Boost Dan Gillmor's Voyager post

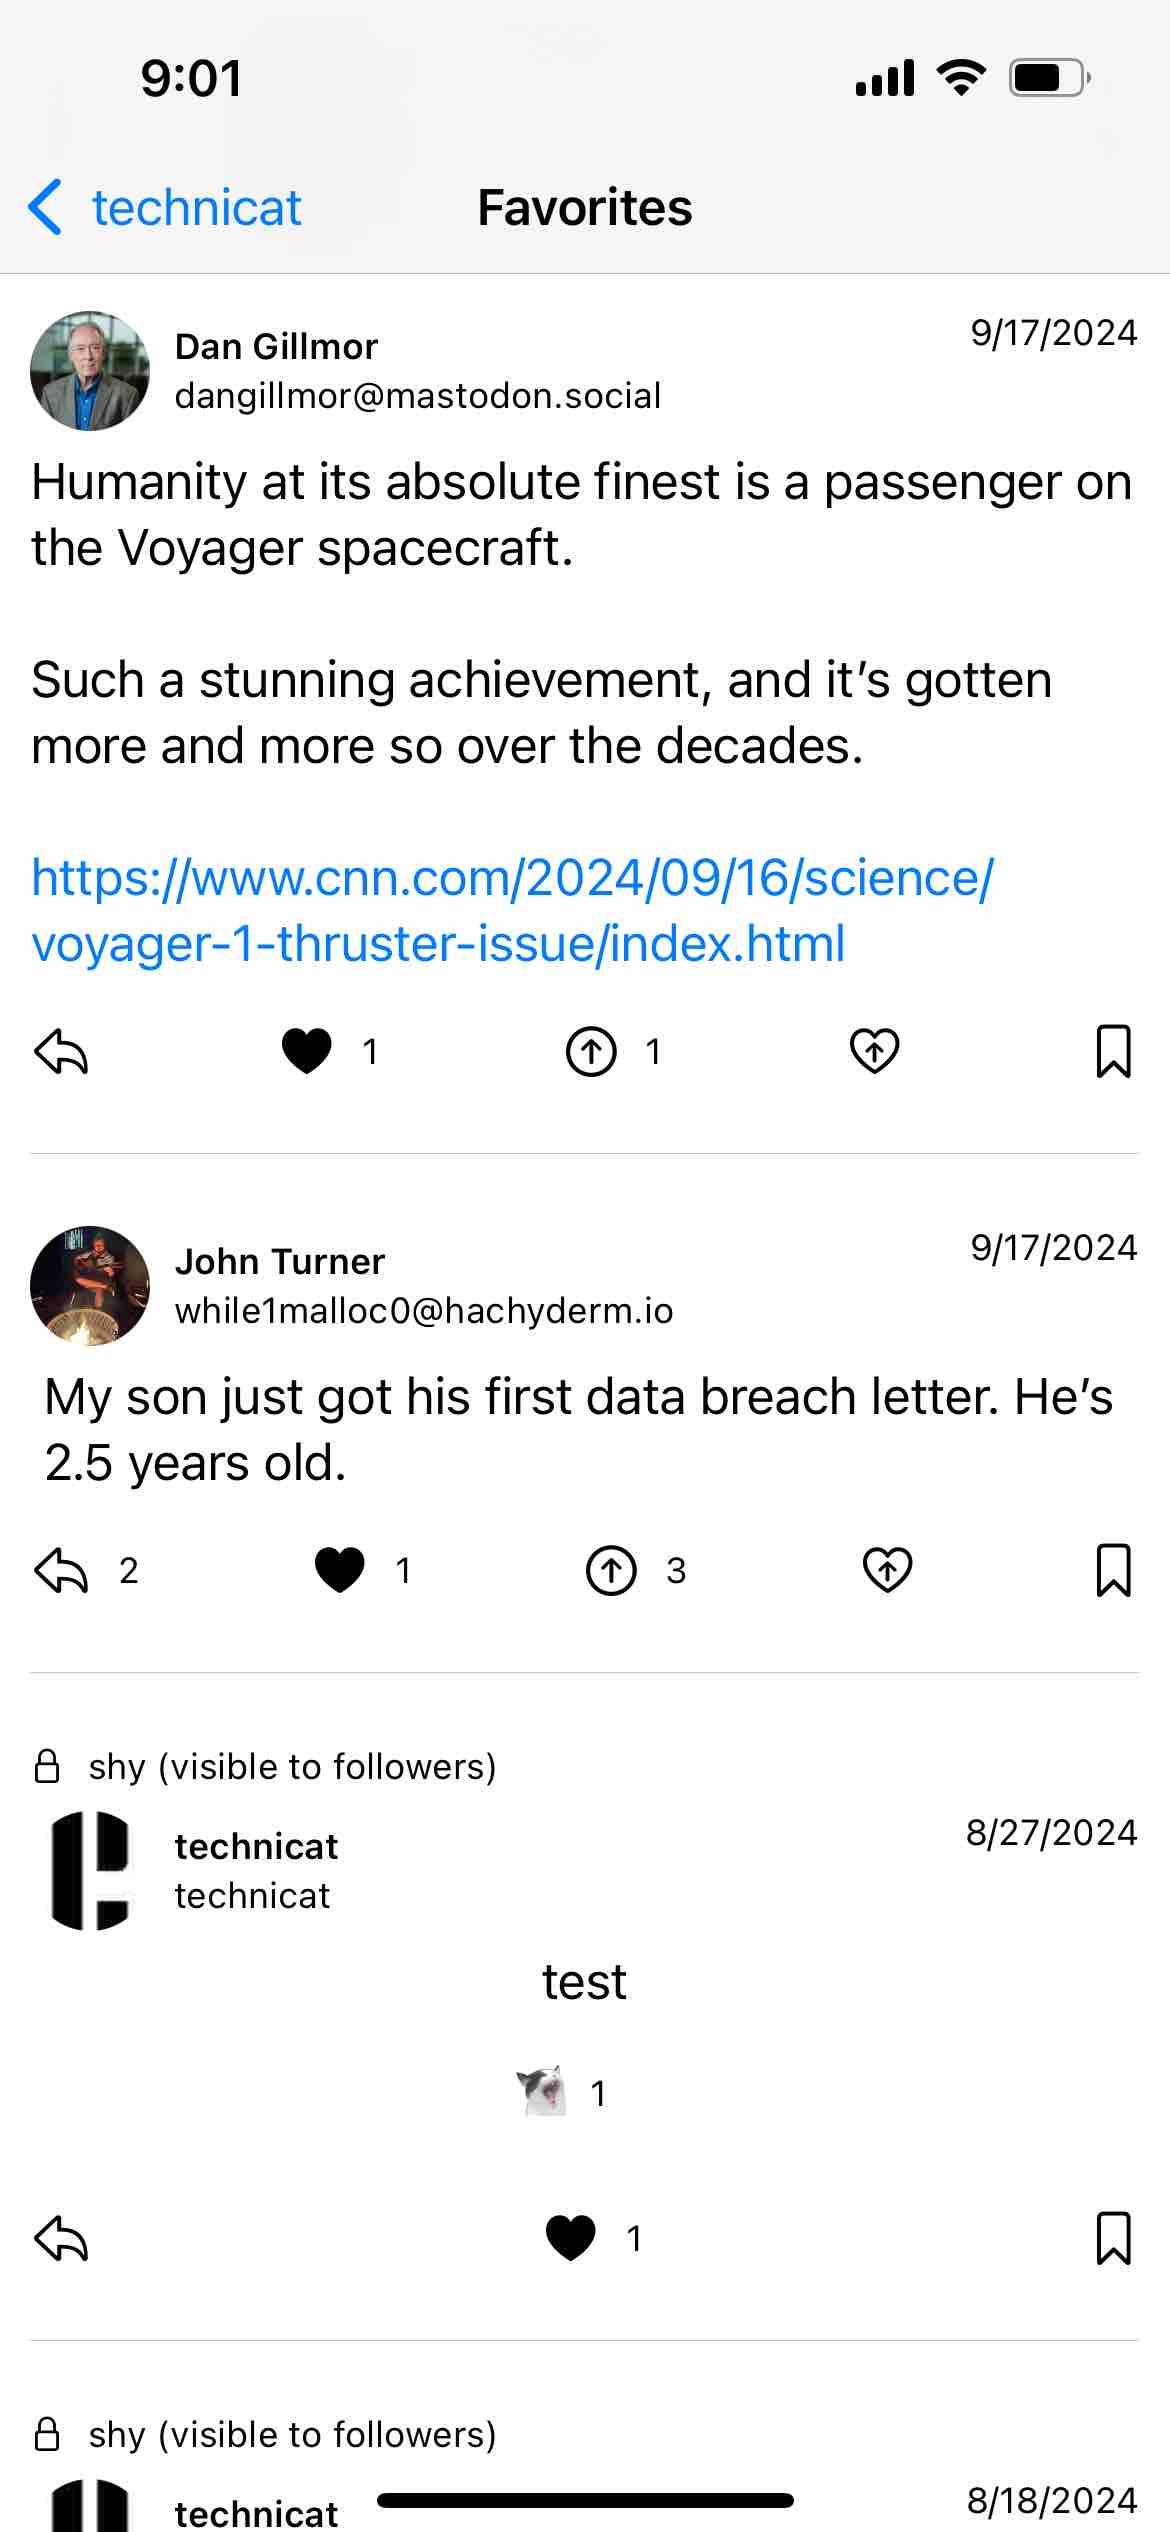click(x=591, y=1052)
